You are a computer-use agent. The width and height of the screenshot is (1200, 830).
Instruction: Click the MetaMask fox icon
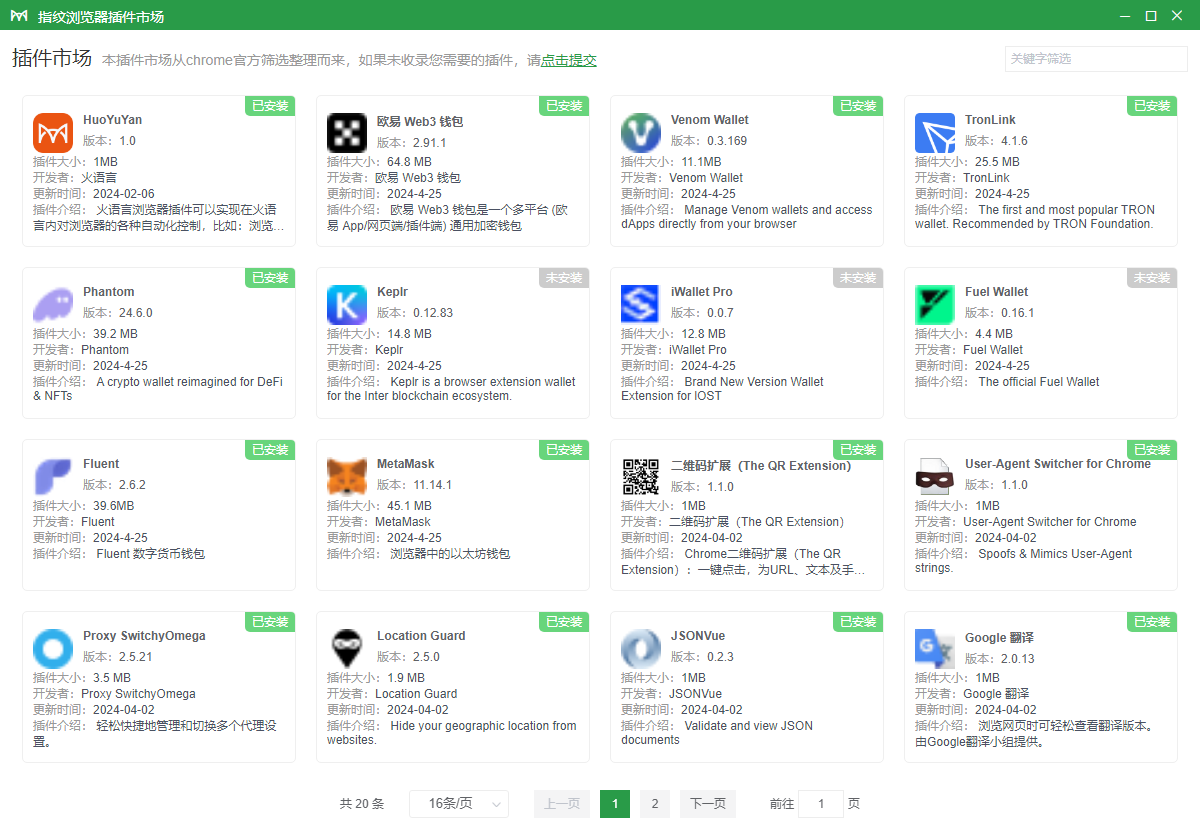347,477
